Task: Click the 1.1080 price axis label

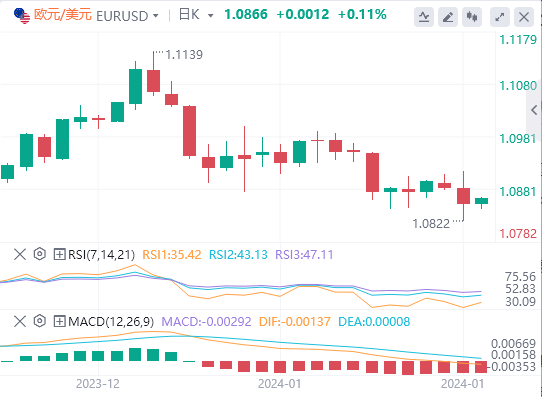Action: click(518, 86)
